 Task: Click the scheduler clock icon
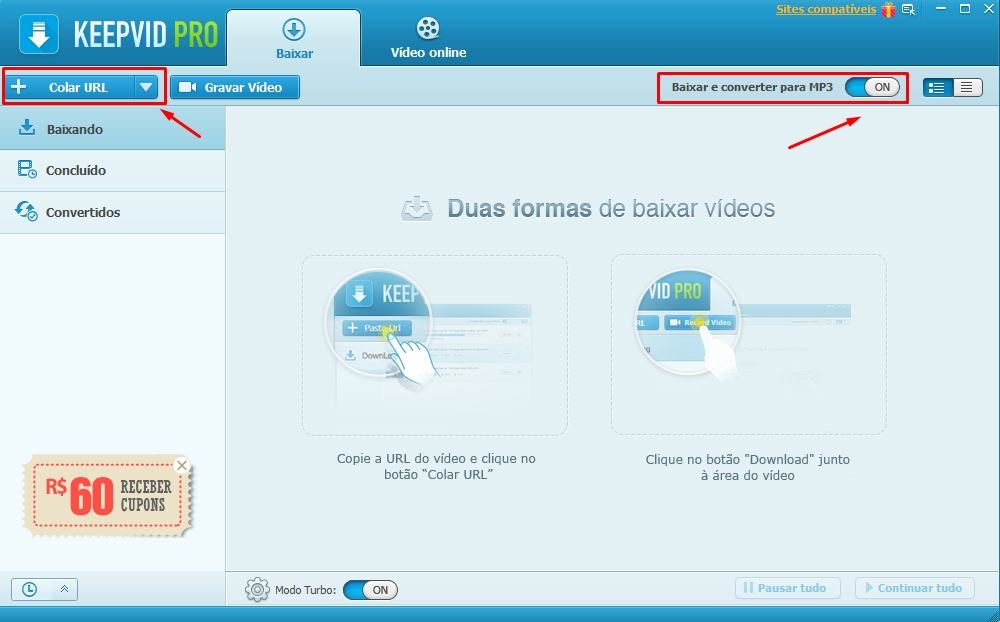29,589
